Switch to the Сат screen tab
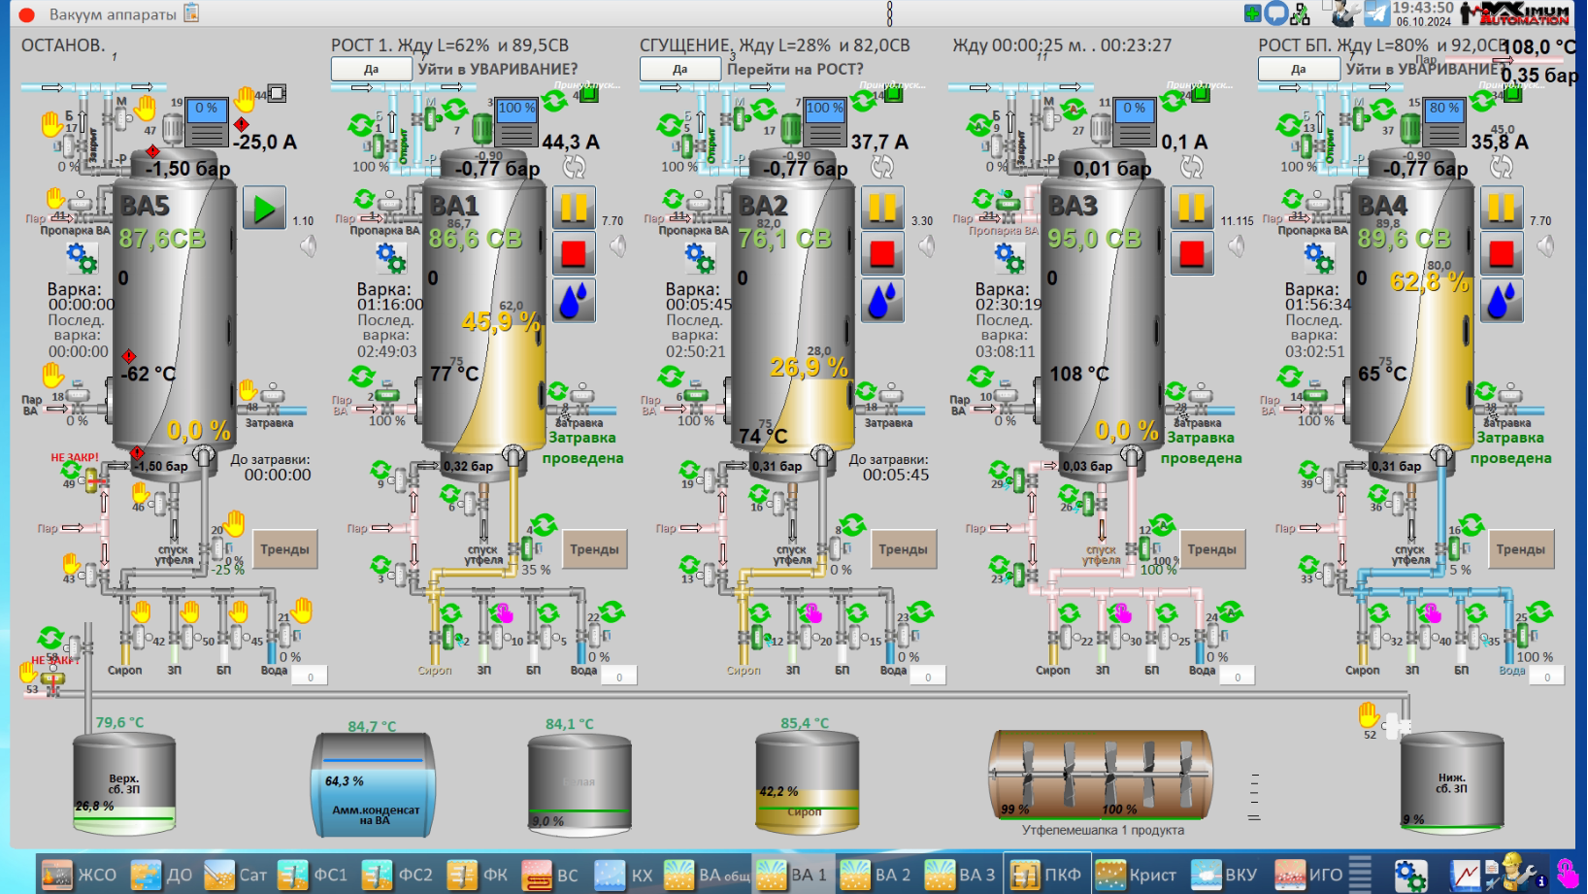1588x894 pixels. coord(236,875)
